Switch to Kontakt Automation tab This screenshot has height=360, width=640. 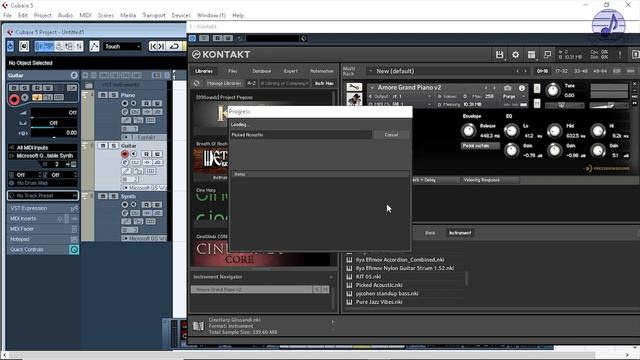(x=322, y=71)
